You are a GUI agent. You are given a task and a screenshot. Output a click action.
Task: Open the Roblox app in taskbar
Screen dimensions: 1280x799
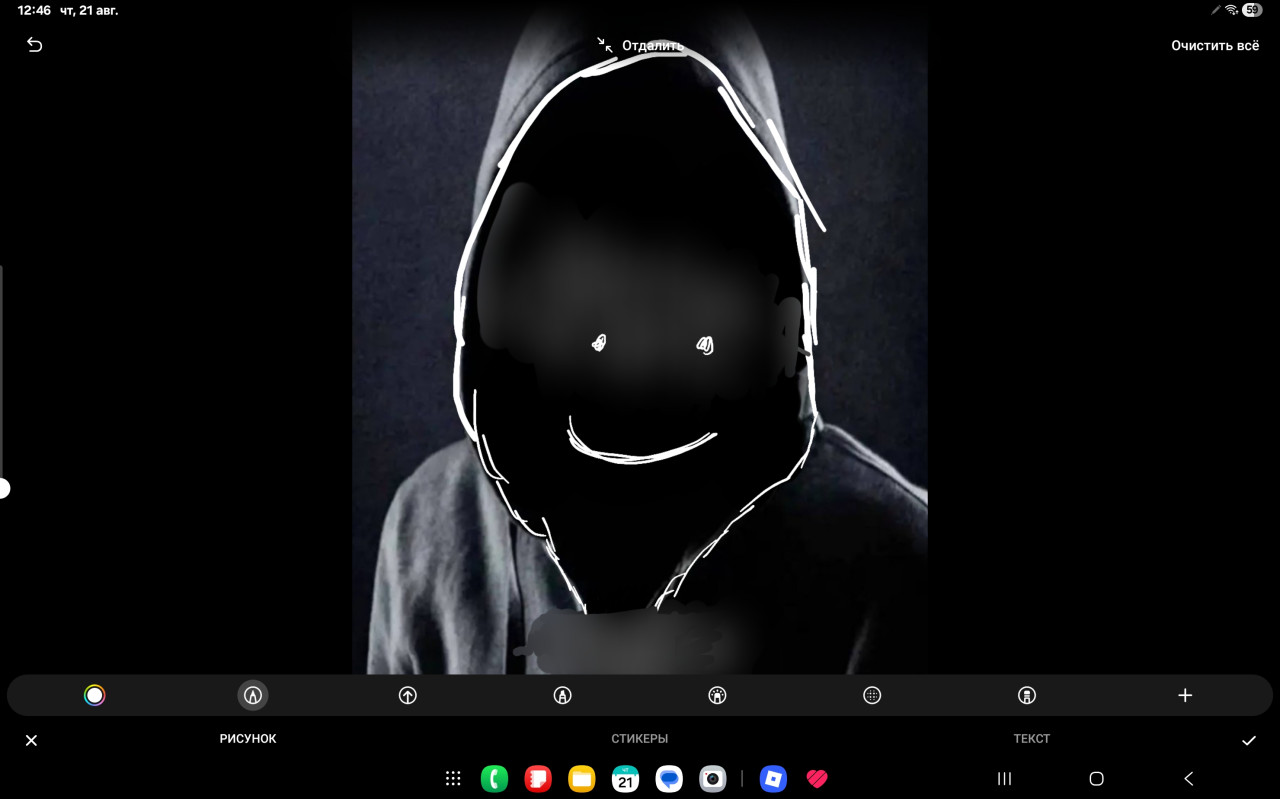point(773,778)
